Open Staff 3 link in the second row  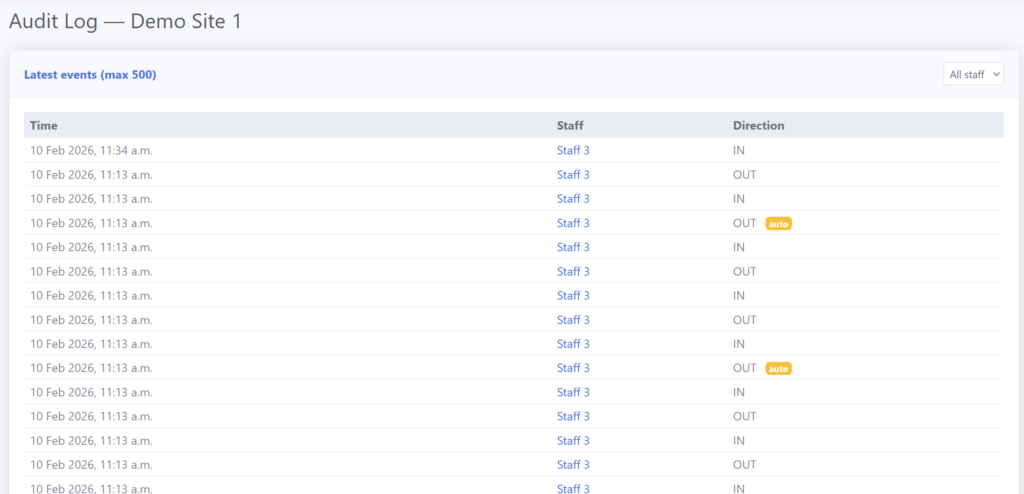point(573,175)
